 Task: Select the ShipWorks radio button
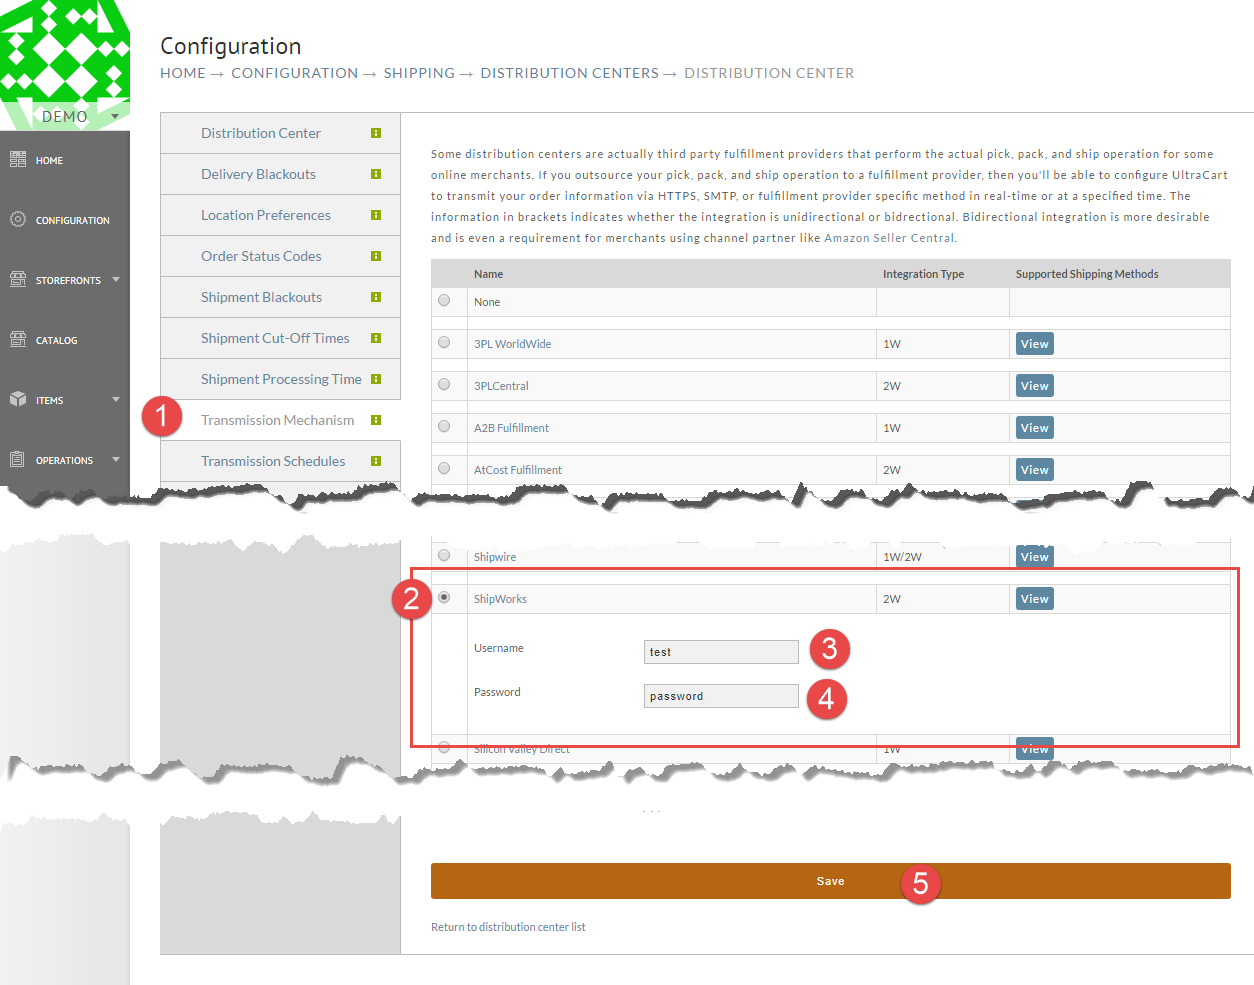tap(444, 597)
